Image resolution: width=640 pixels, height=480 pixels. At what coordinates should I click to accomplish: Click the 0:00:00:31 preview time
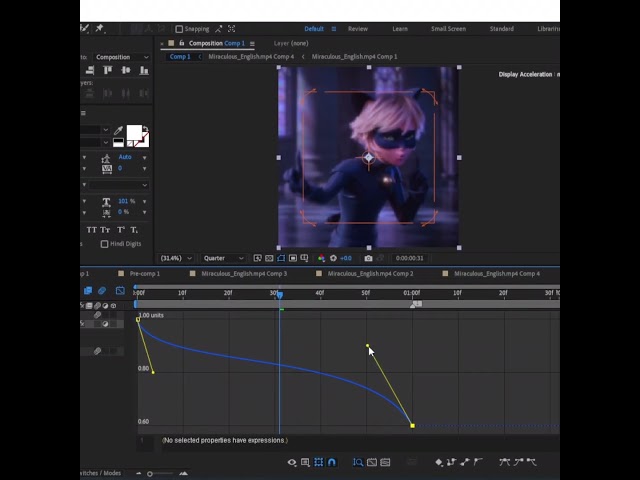[x=409, y=258]
